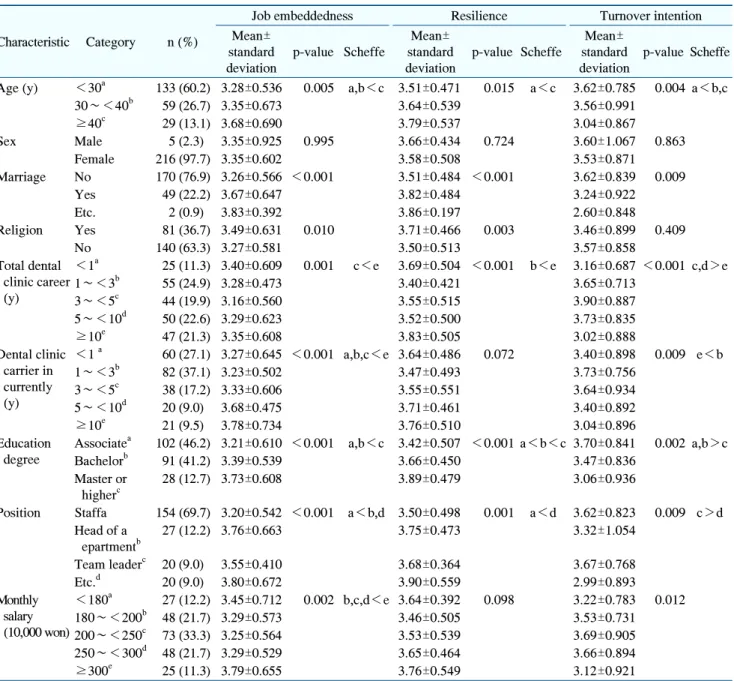This screenshot has width=734, height=681.
Task: Click the Scheffe result 'a,b>c'
Action: pos(710,444)
